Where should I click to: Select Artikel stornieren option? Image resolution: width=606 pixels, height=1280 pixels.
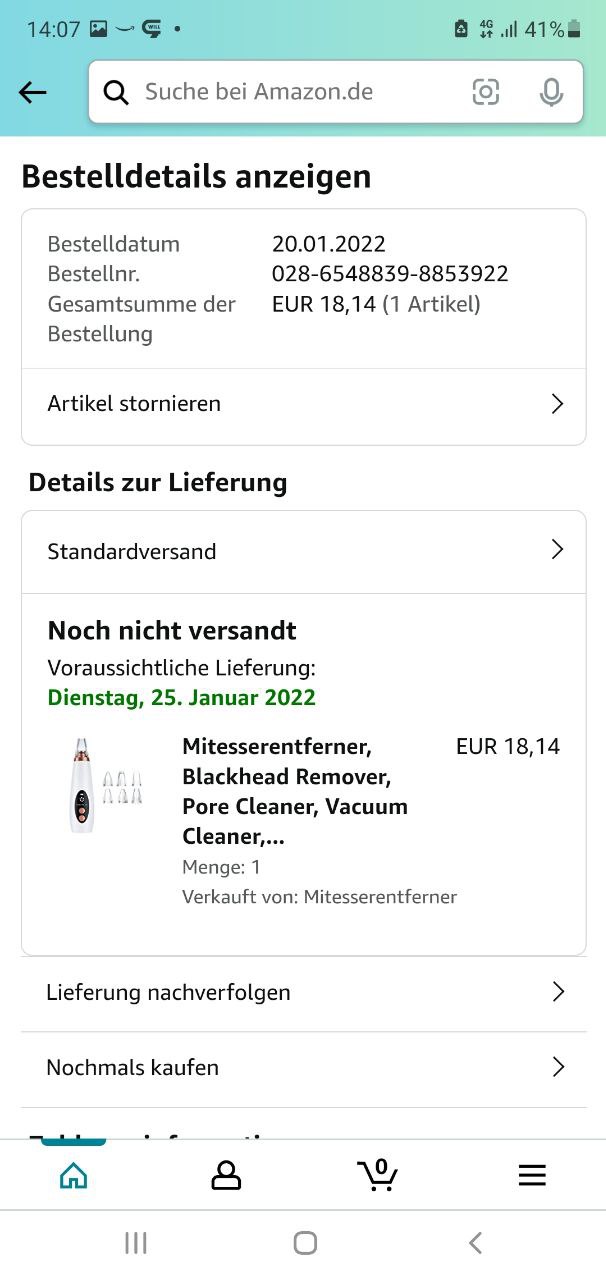pos(135,404)
